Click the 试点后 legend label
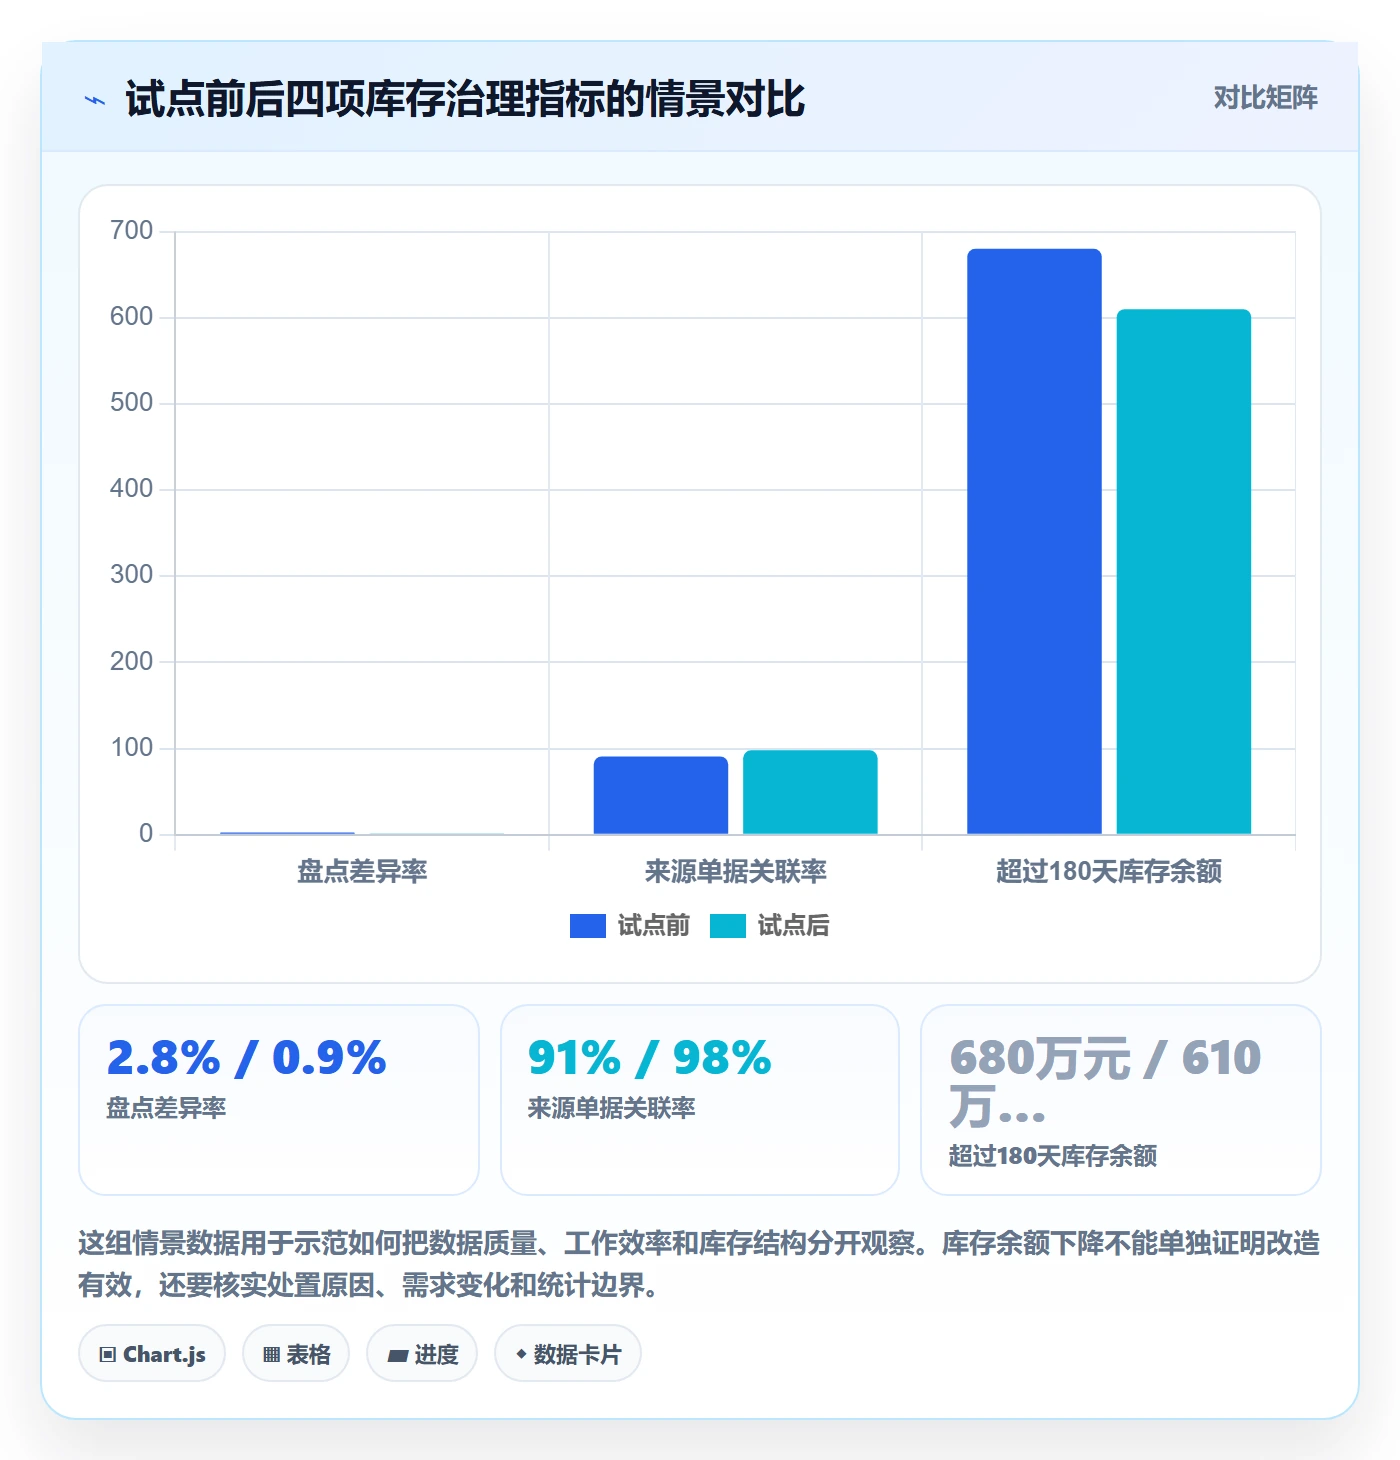Screen dimensions: 1400x1460 [x=793, y=926]
